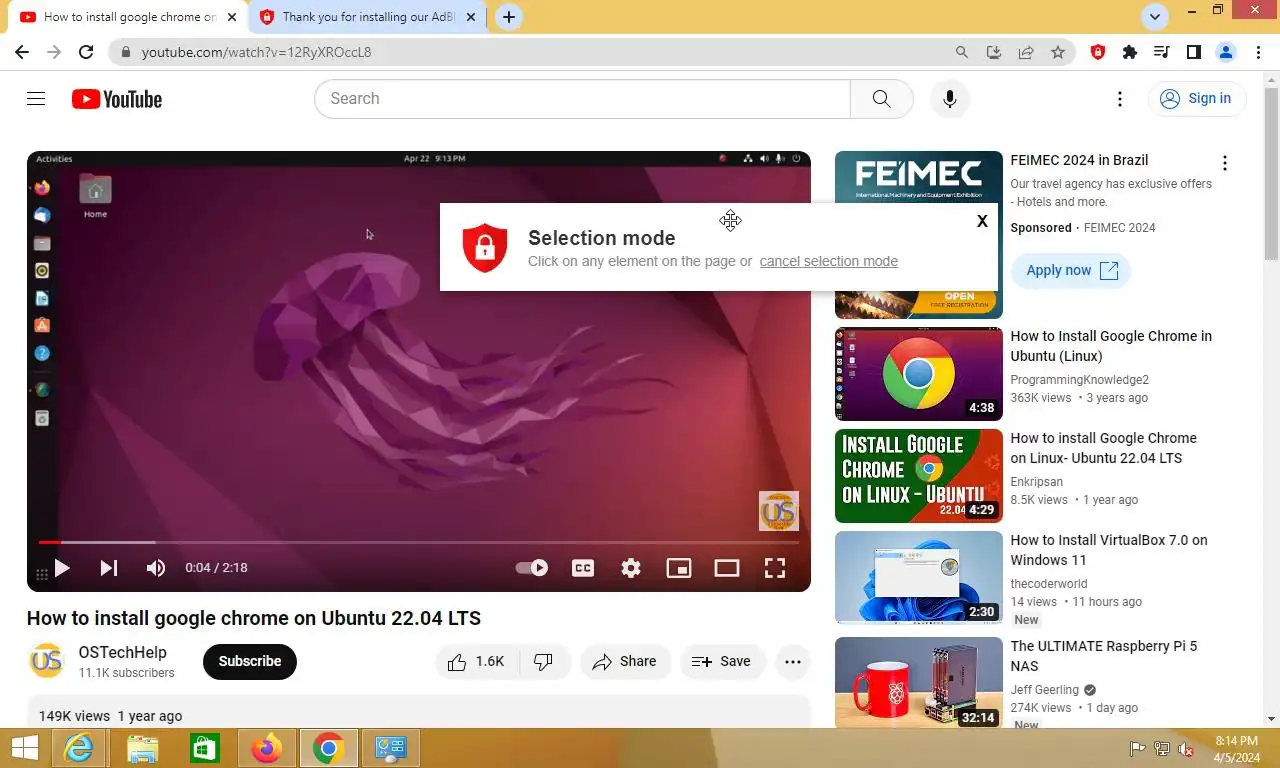Click zoom magnifier icon in address bar
Image resolution: width=1280 pixels, height=768 pixels.
[x=962, y=52]
